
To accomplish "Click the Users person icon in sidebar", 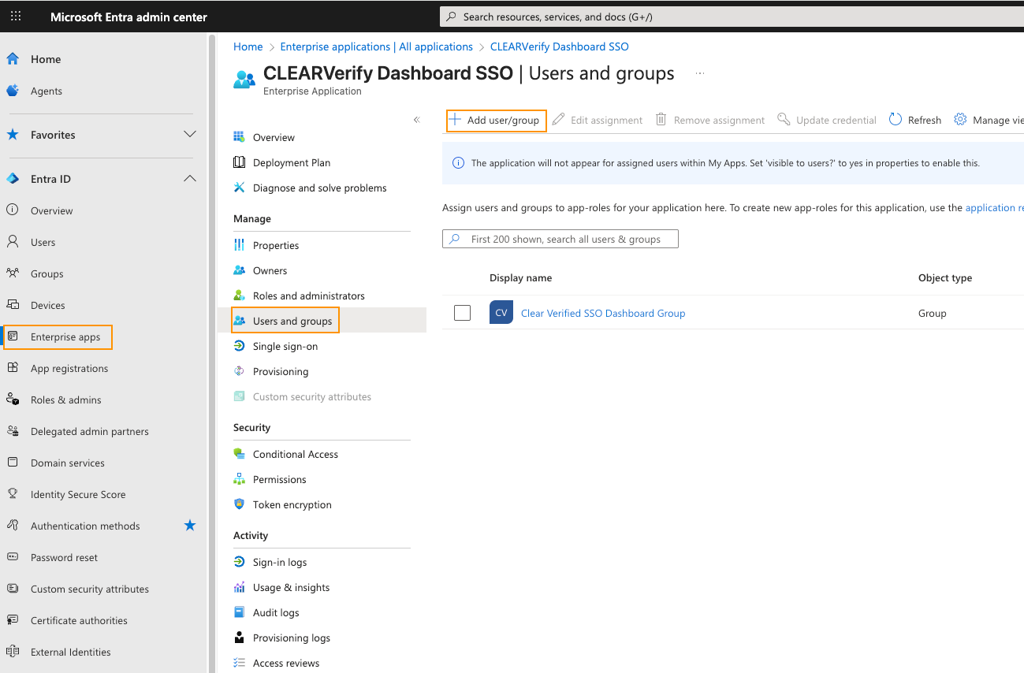I will pos(12,242).
